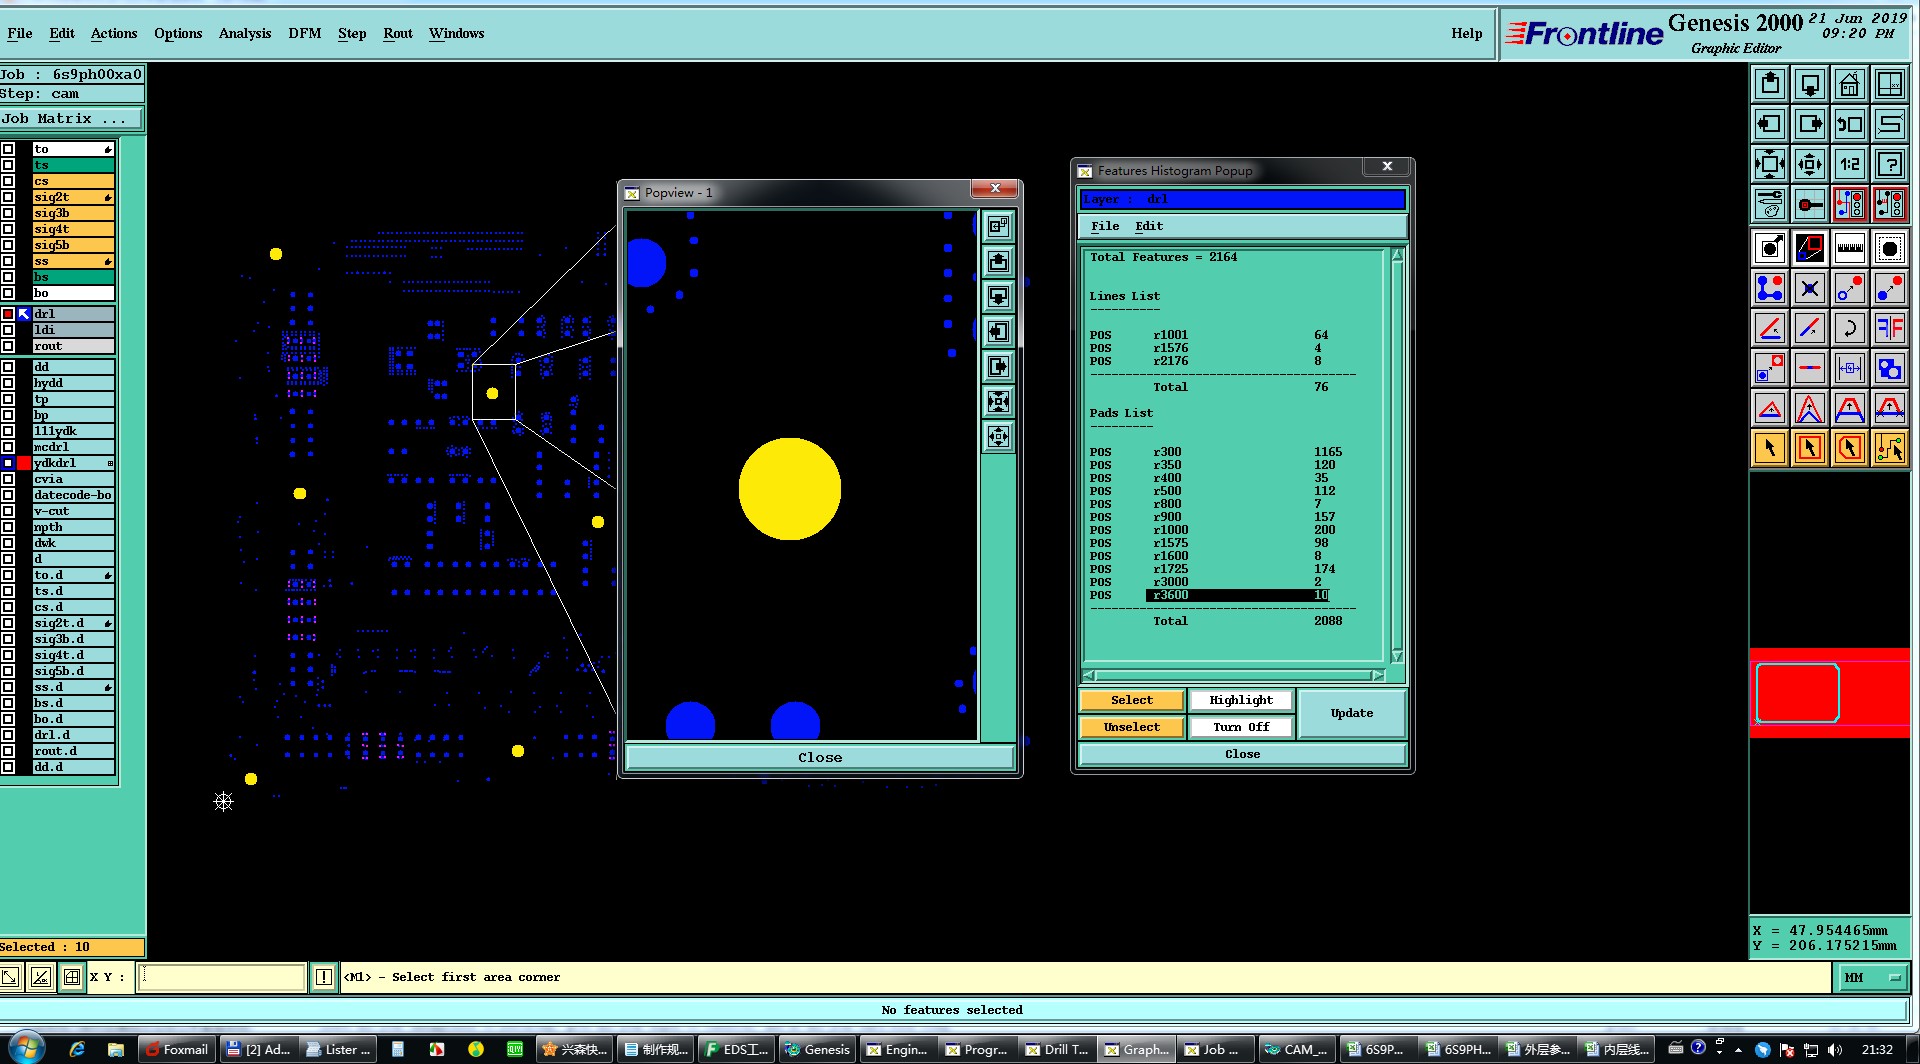Open the Rout menu
1920x1064 pixels.
[398, 33]
